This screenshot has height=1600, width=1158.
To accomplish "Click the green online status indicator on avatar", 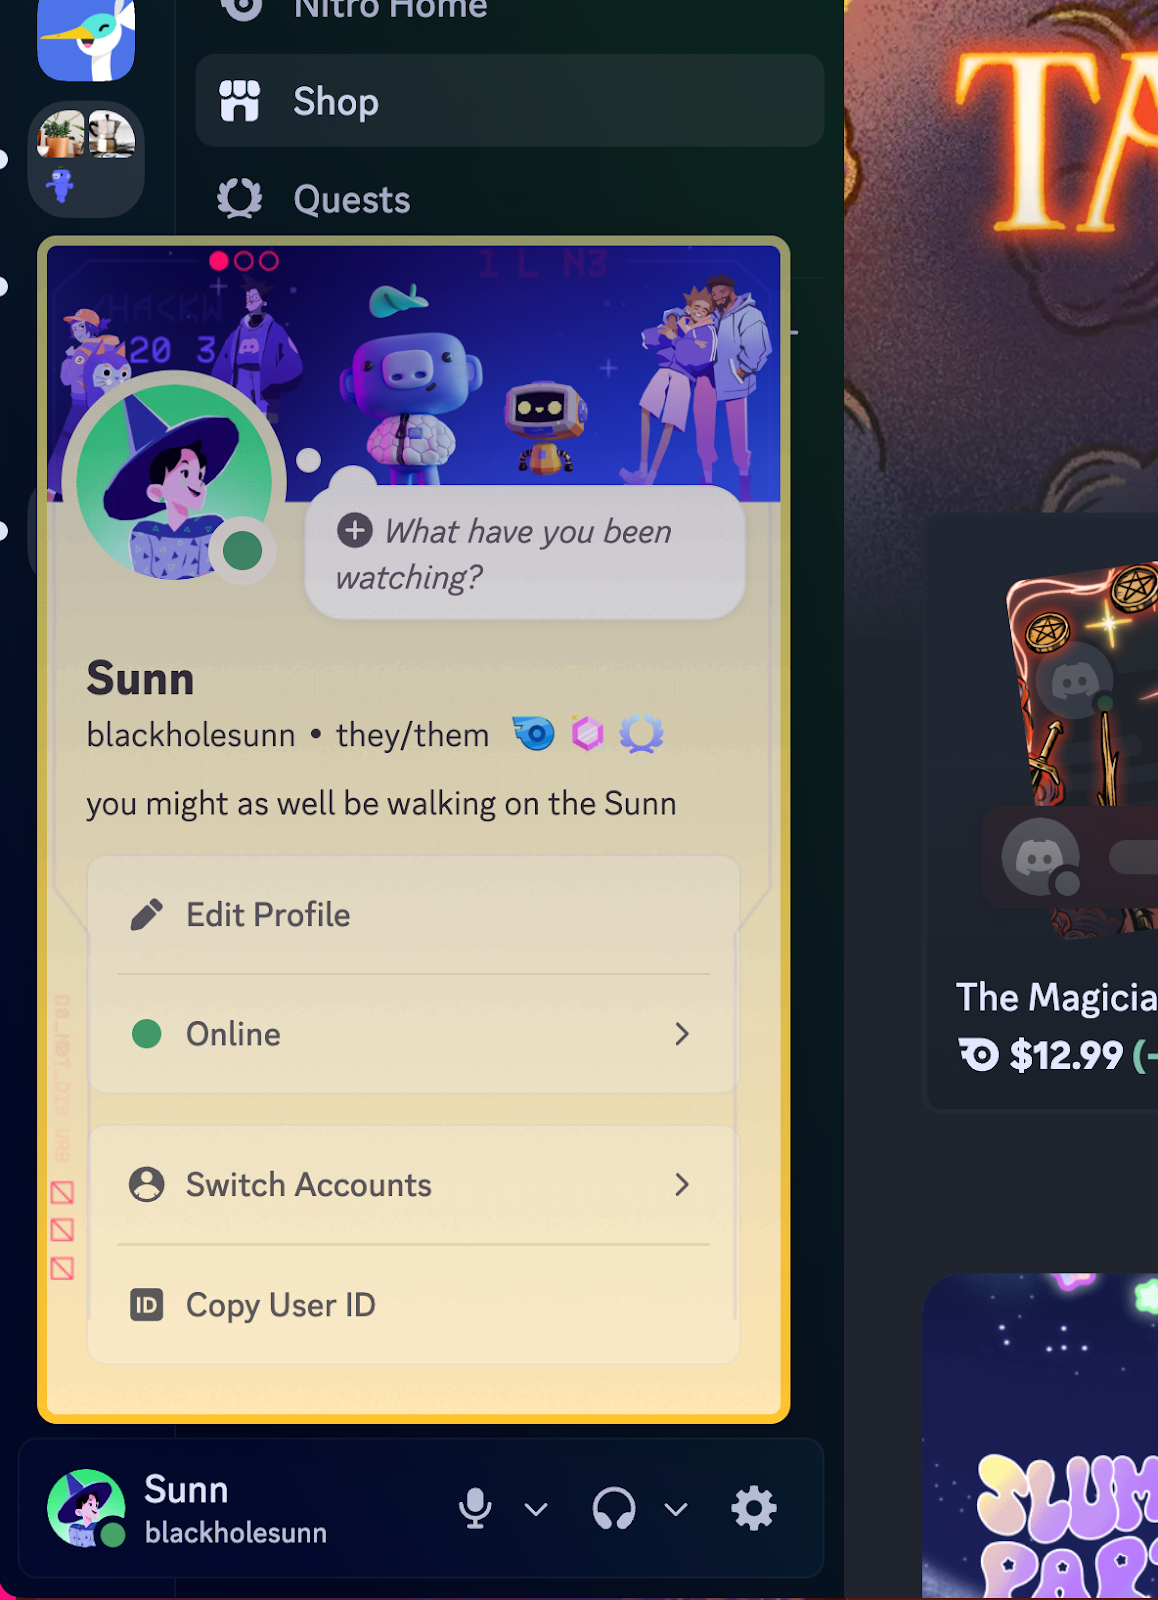I will pos(243,550).
